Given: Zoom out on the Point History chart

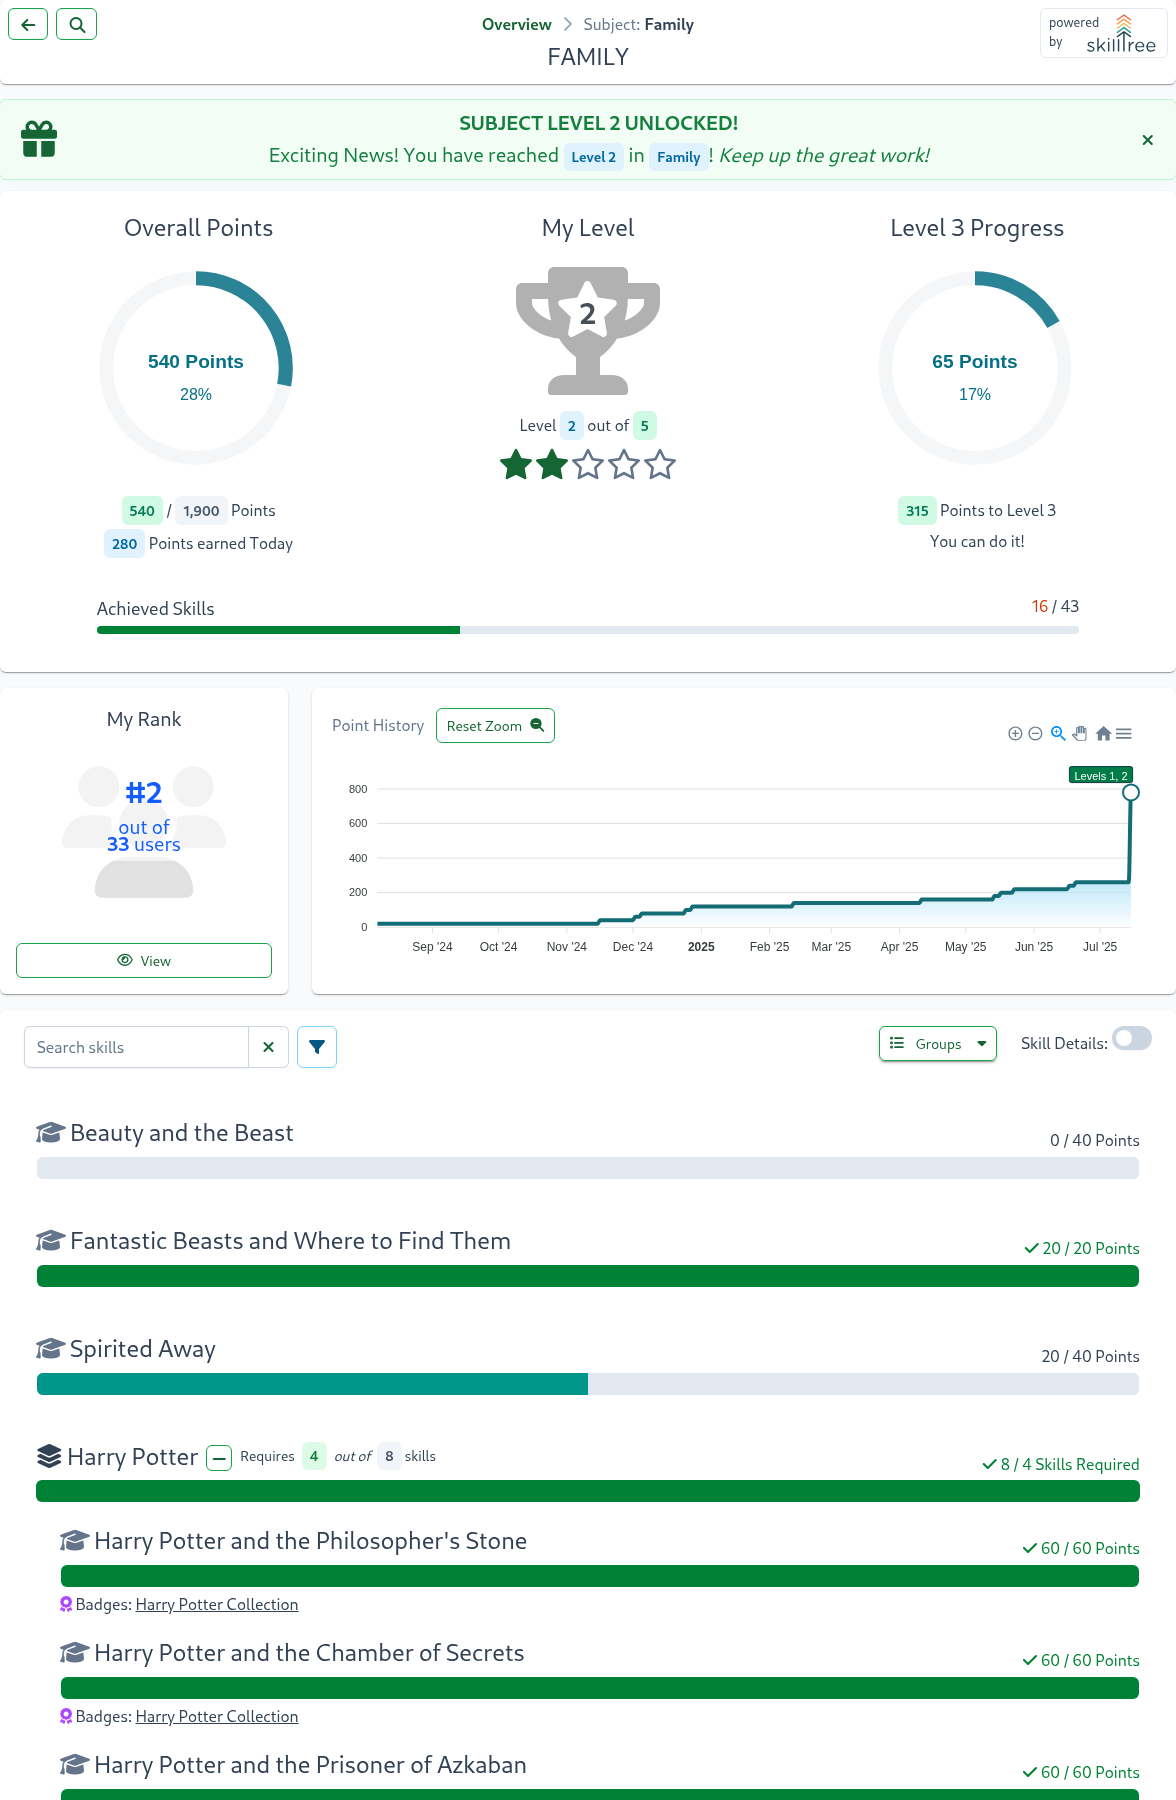Looking at the screenshot, I should pos(1035,734).
